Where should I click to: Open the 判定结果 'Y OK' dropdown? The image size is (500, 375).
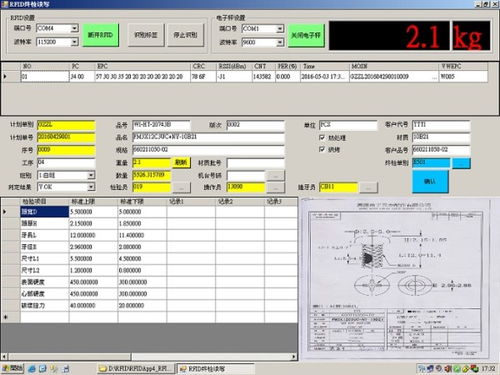pyautogui.click(x=91, y=187)
